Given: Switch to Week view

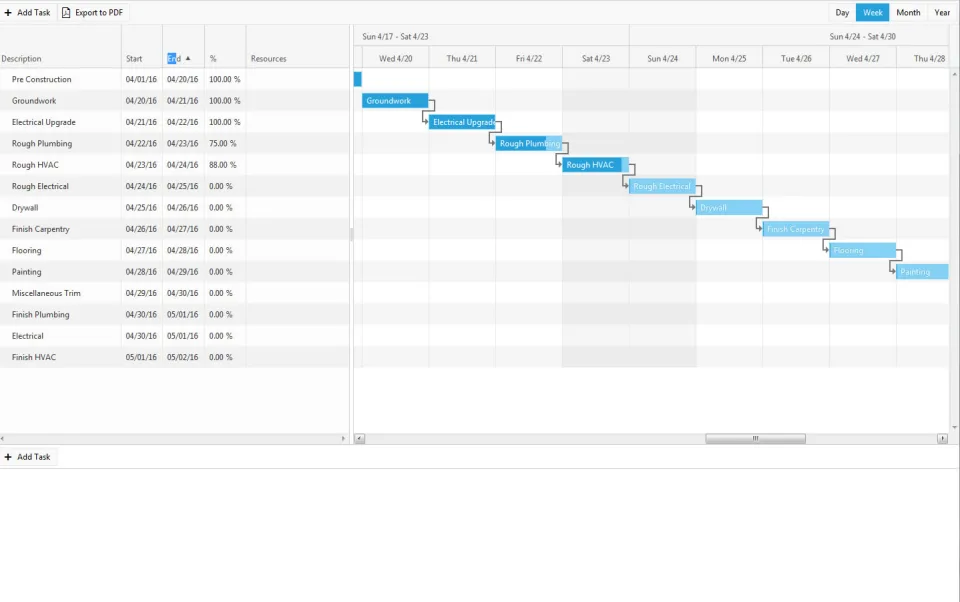Looking at the screenshot, I should click(872, 12).
